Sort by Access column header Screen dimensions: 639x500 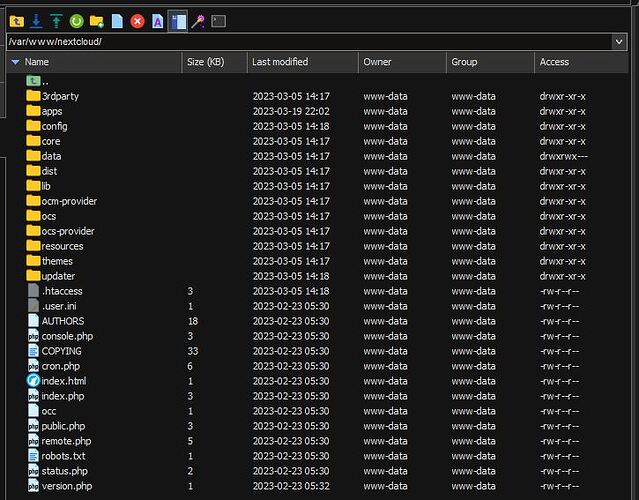(x=581, y=62)
